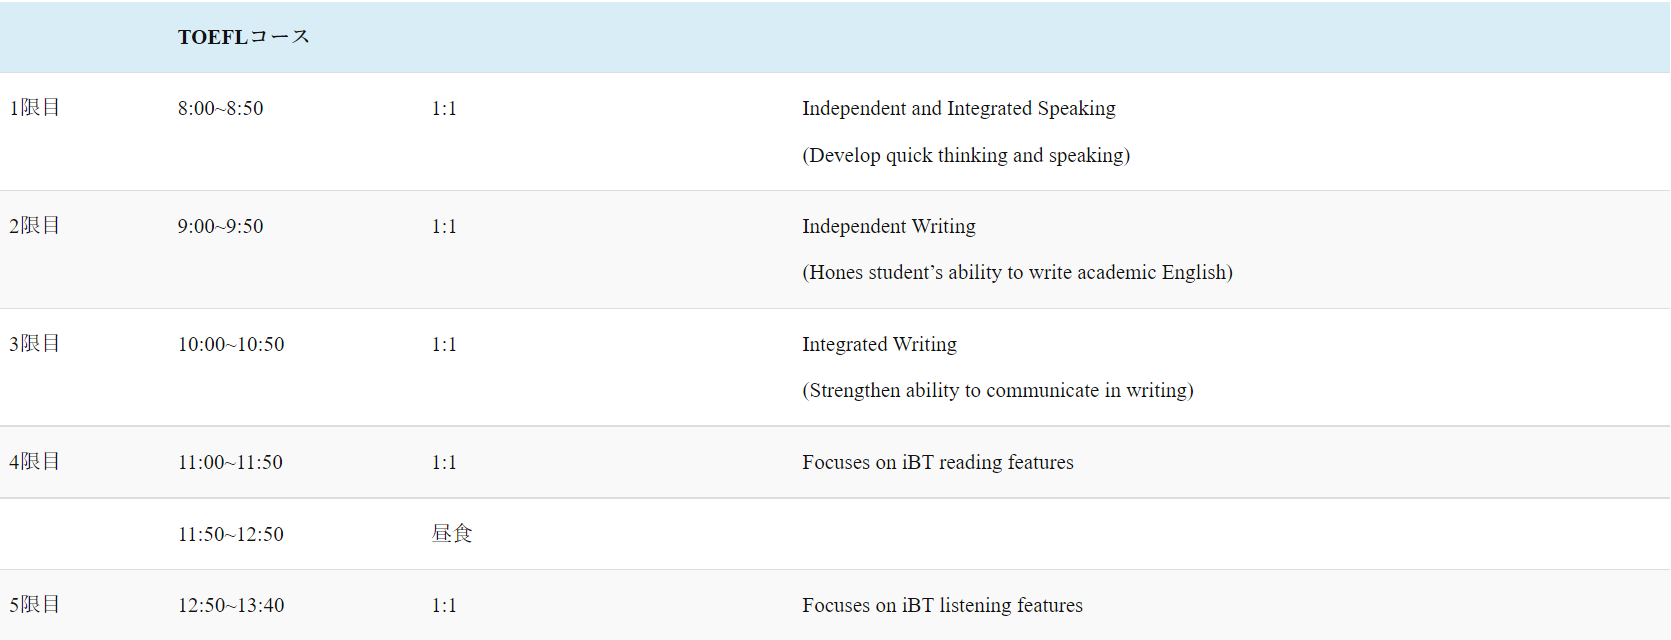Click the 8:00~8:50 time cell
This screenshot has width=1671, height=640.
click(221, 108)
